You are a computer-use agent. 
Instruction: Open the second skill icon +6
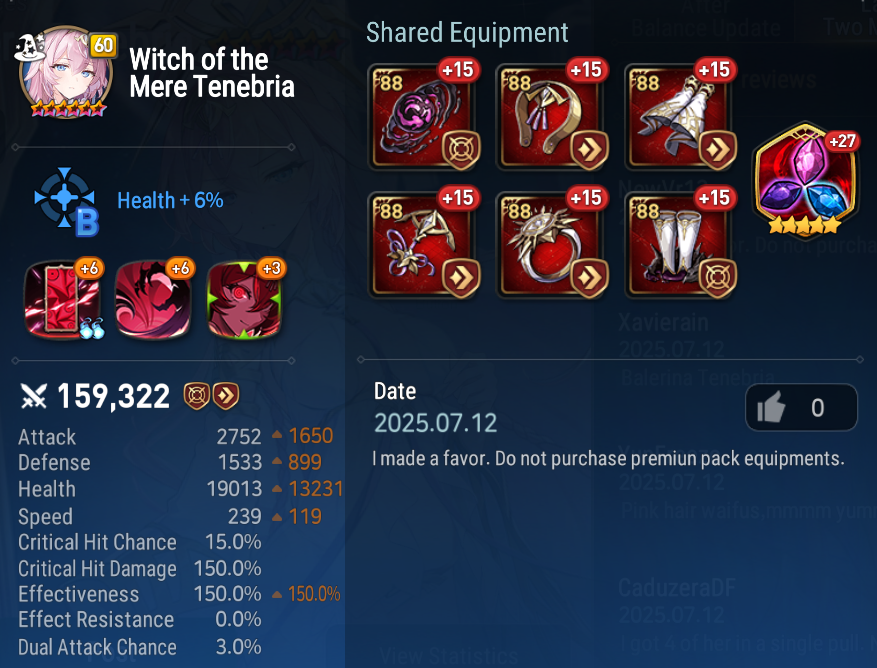point(153,299)
